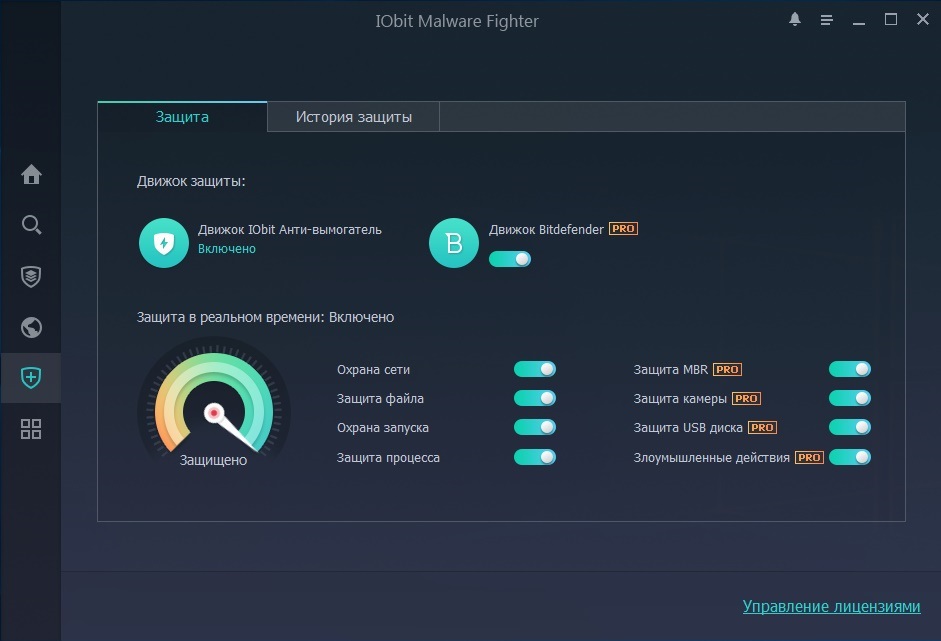Viewport: 941px width, 641px height.
Task: Turn off Защита файла switch
Action: tap(534, 398)
